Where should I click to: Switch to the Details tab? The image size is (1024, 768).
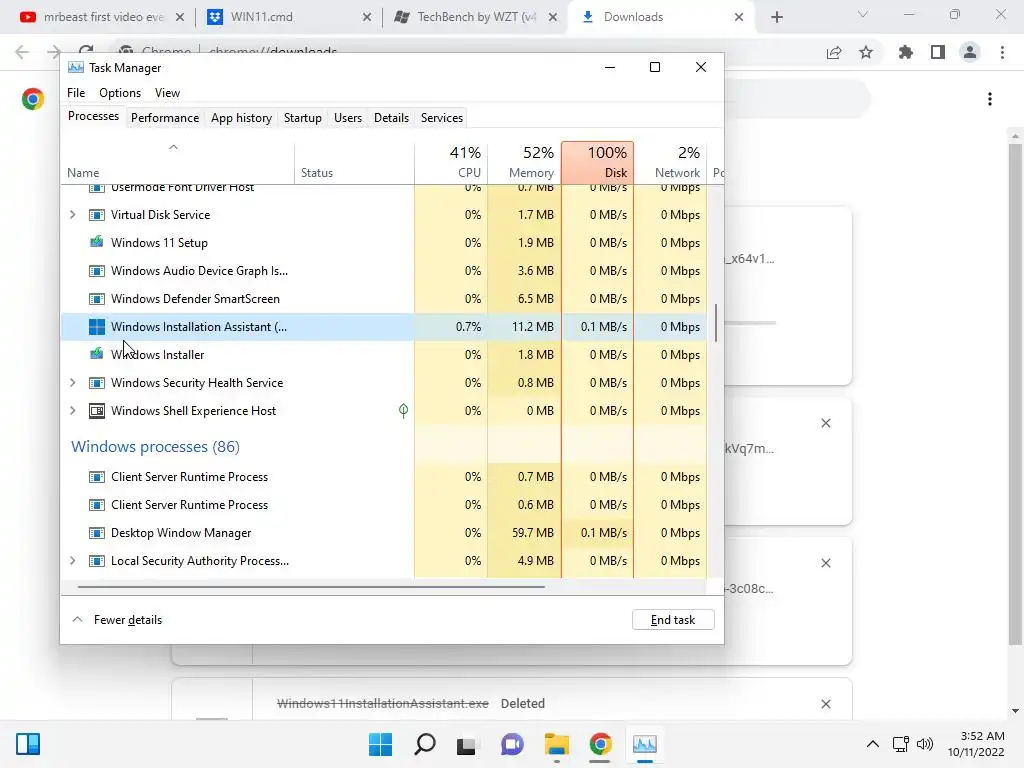(391, 118)
